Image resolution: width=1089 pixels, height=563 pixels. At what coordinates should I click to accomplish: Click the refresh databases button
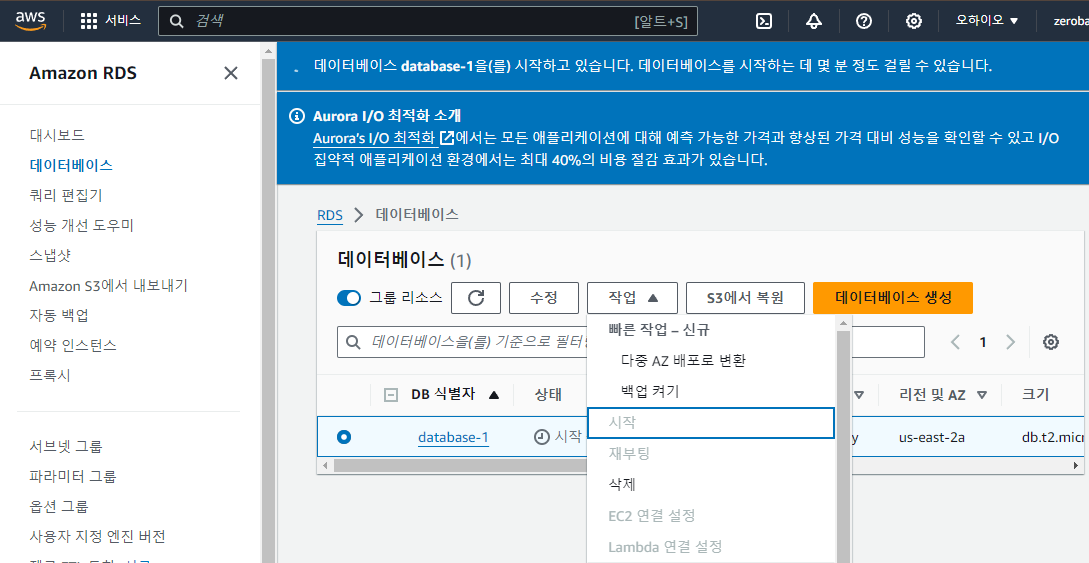(x=476, y=298)
